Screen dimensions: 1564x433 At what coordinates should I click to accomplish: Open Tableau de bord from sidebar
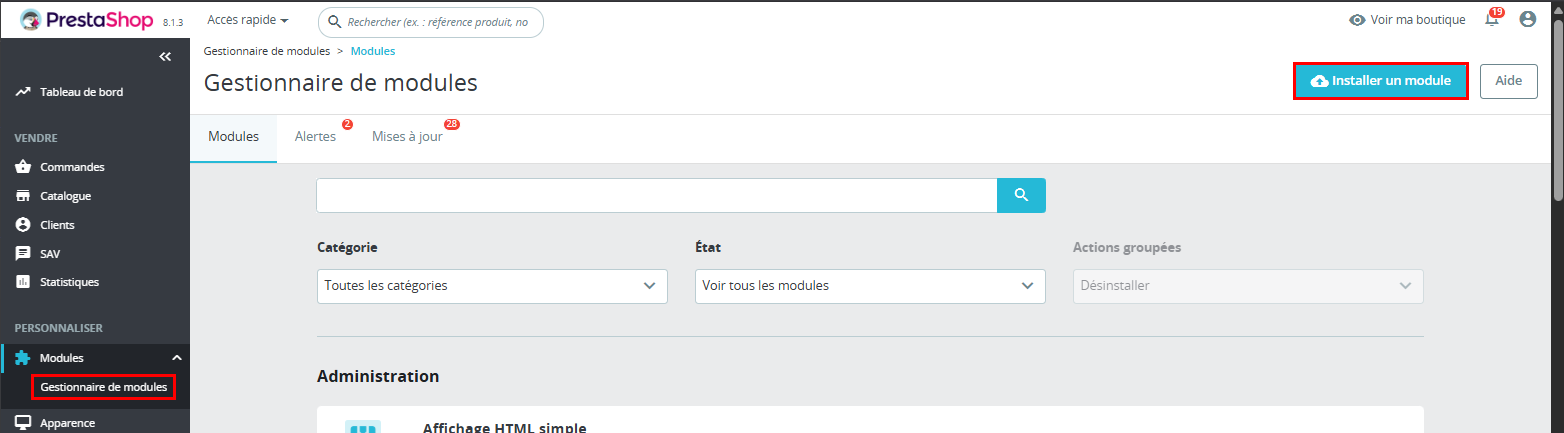pyautogui.click(x=81, y=92)
